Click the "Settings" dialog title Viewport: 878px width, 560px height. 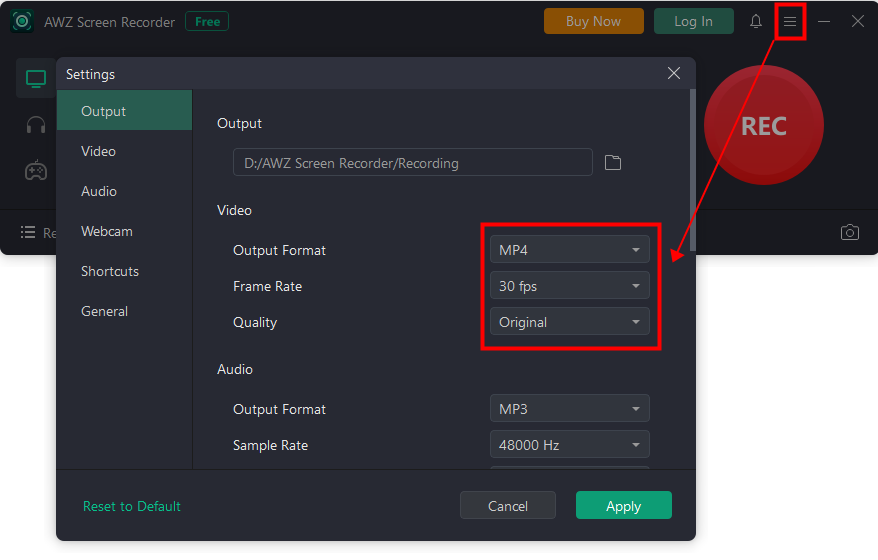tap(90, 74)
